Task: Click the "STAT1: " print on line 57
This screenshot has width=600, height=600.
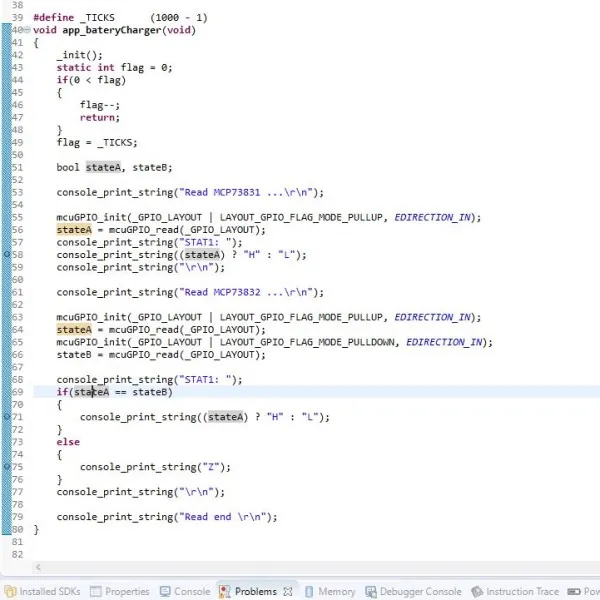Action: (149, 243)
